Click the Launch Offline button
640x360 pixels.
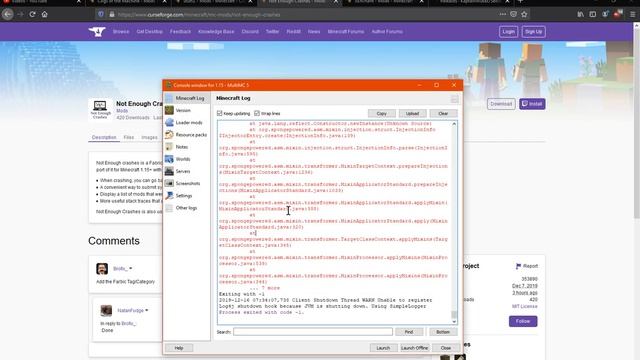pyautogui.click(x=414, y=348)
